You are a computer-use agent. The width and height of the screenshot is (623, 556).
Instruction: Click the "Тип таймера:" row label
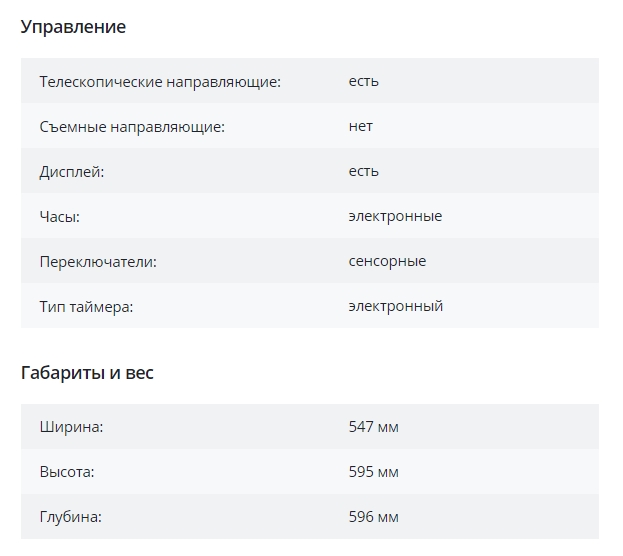coord(86,307)
